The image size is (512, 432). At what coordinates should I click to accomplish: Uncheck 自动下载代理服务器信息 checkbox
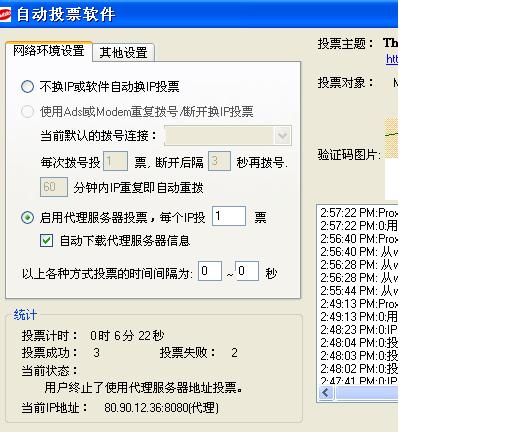coord(46,240)
